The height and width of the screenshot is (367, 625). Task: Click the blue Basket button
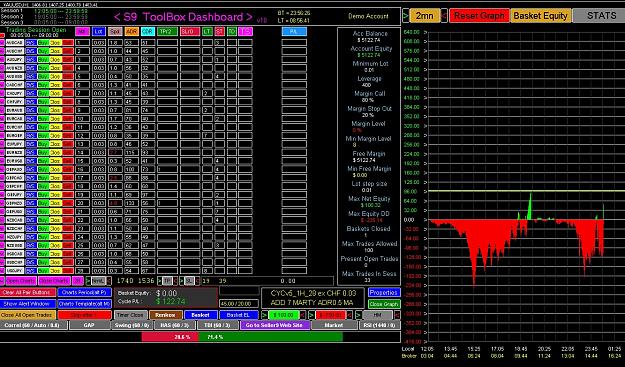click(200, 315)
